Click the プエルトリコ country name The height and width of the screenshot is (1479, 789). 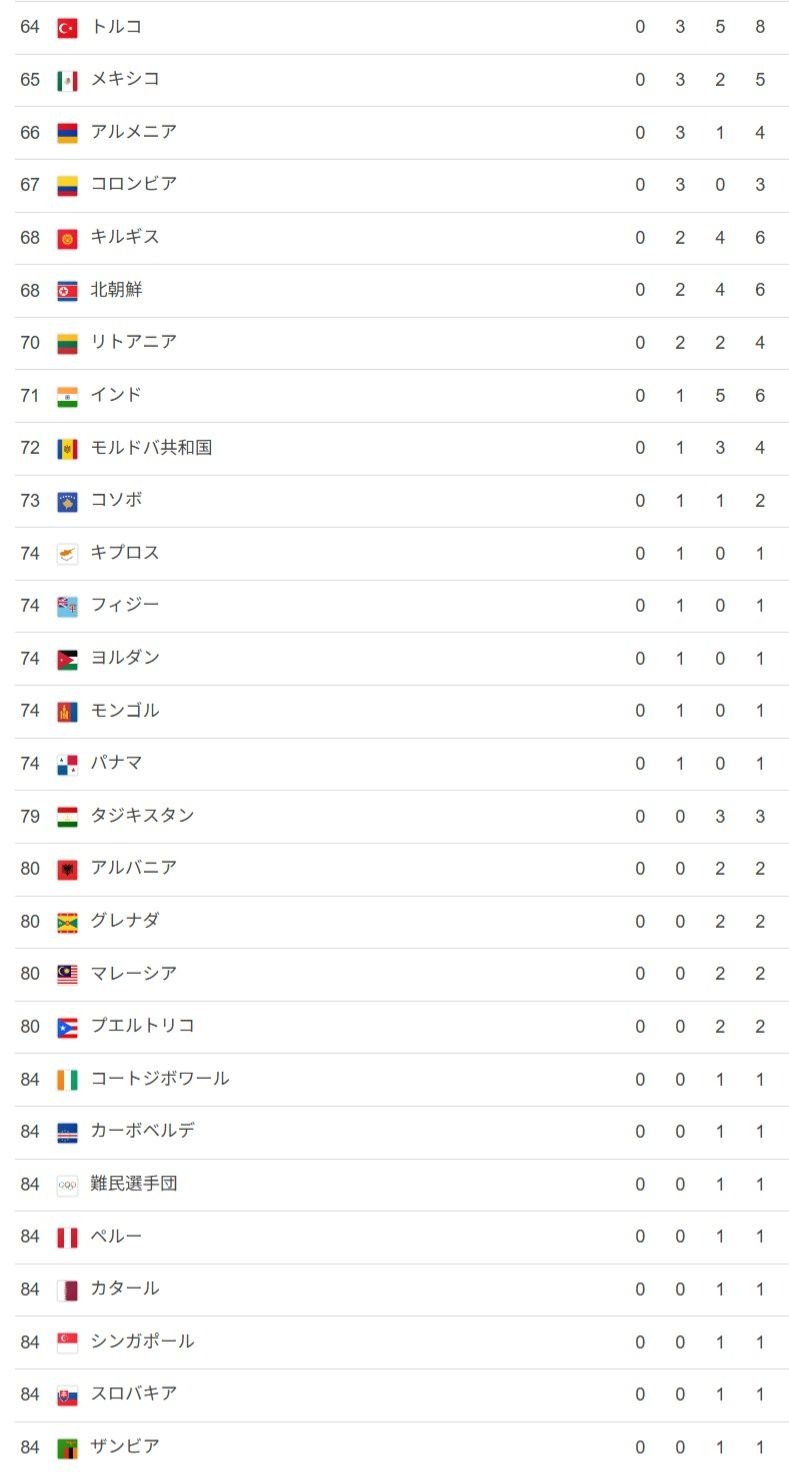tap(142, 1026)
